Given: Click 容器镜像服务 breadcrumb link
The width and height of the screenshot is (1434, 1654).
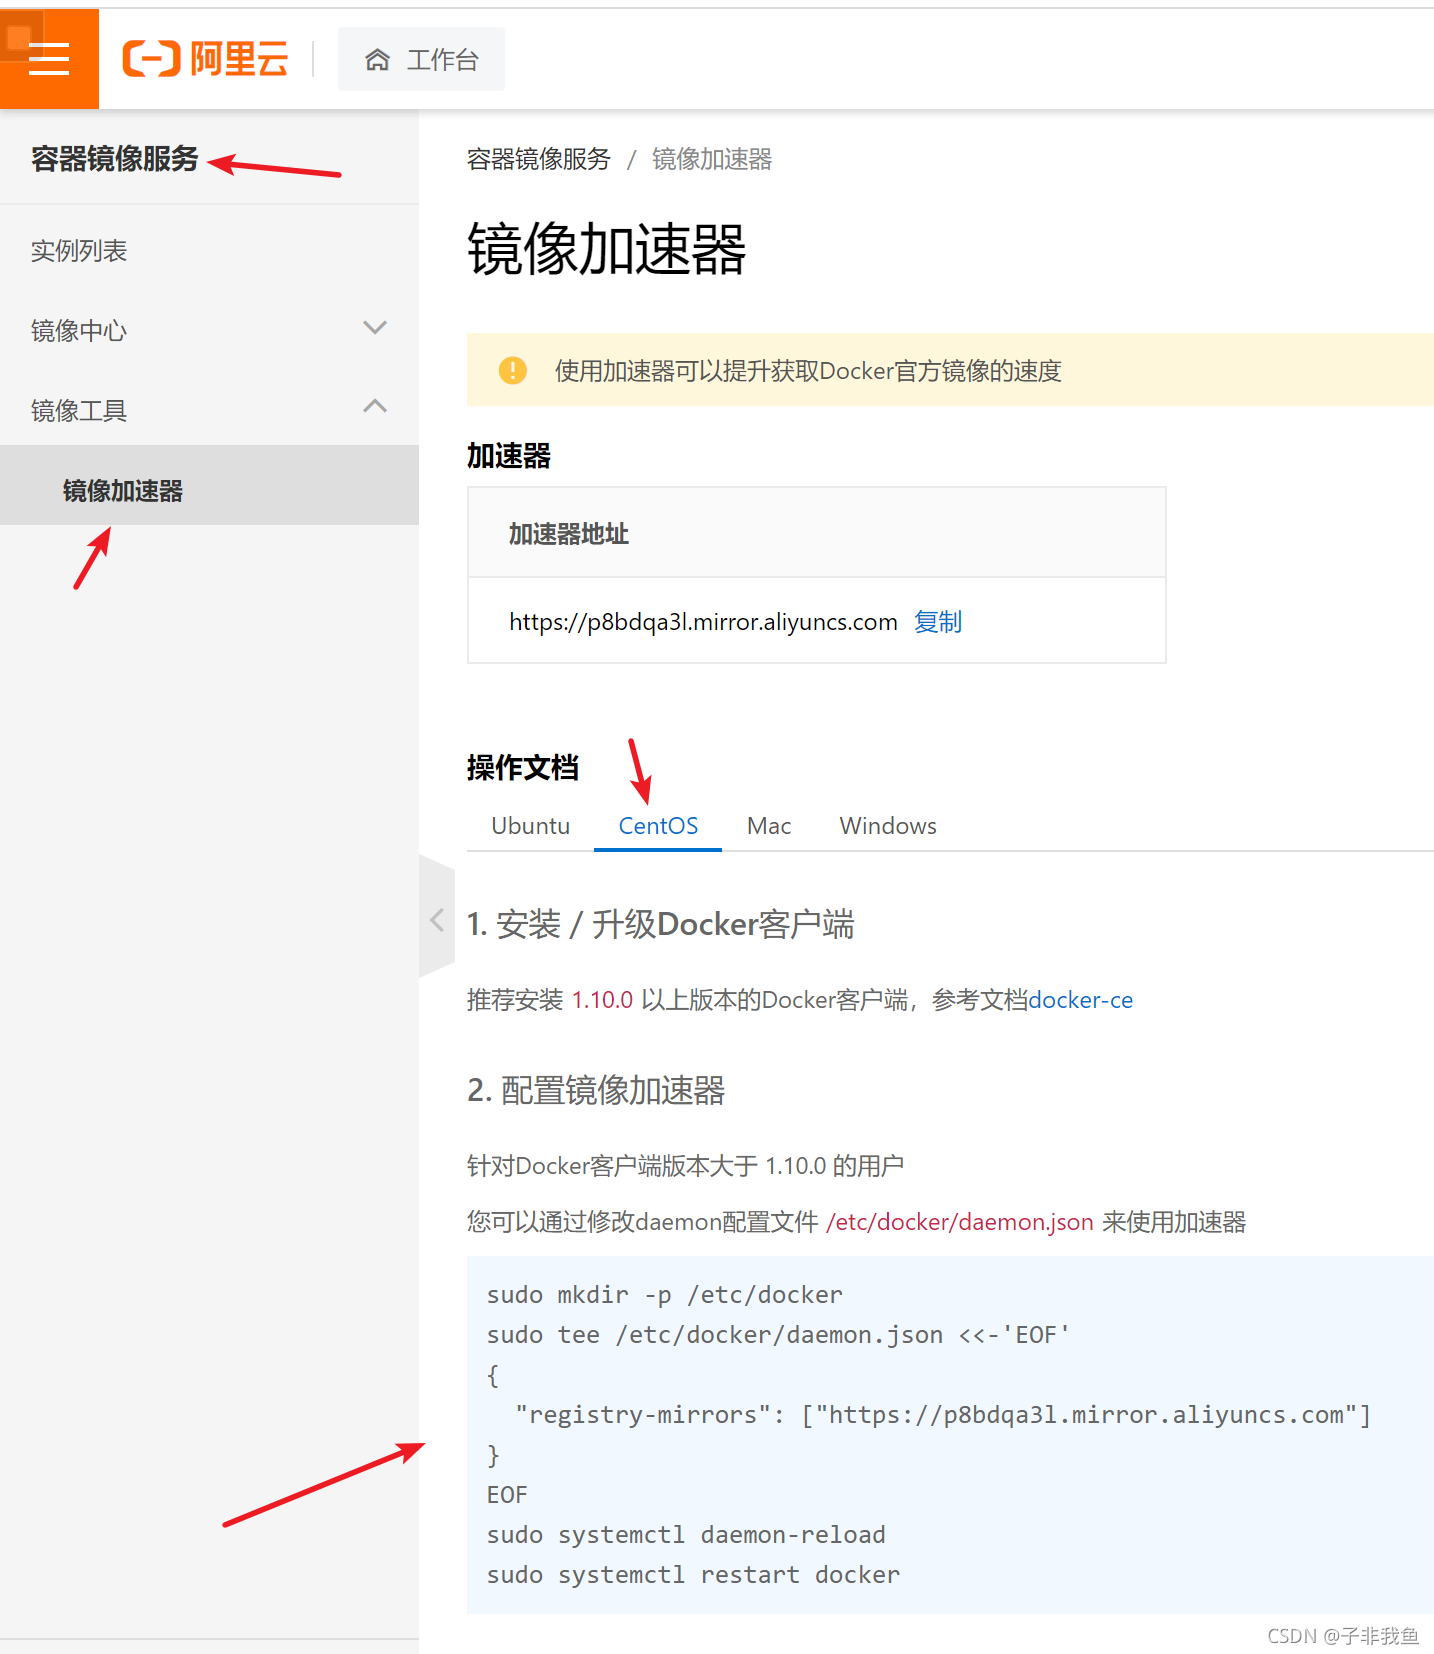Looking at the screenshot, I should (x=538, y=159).
